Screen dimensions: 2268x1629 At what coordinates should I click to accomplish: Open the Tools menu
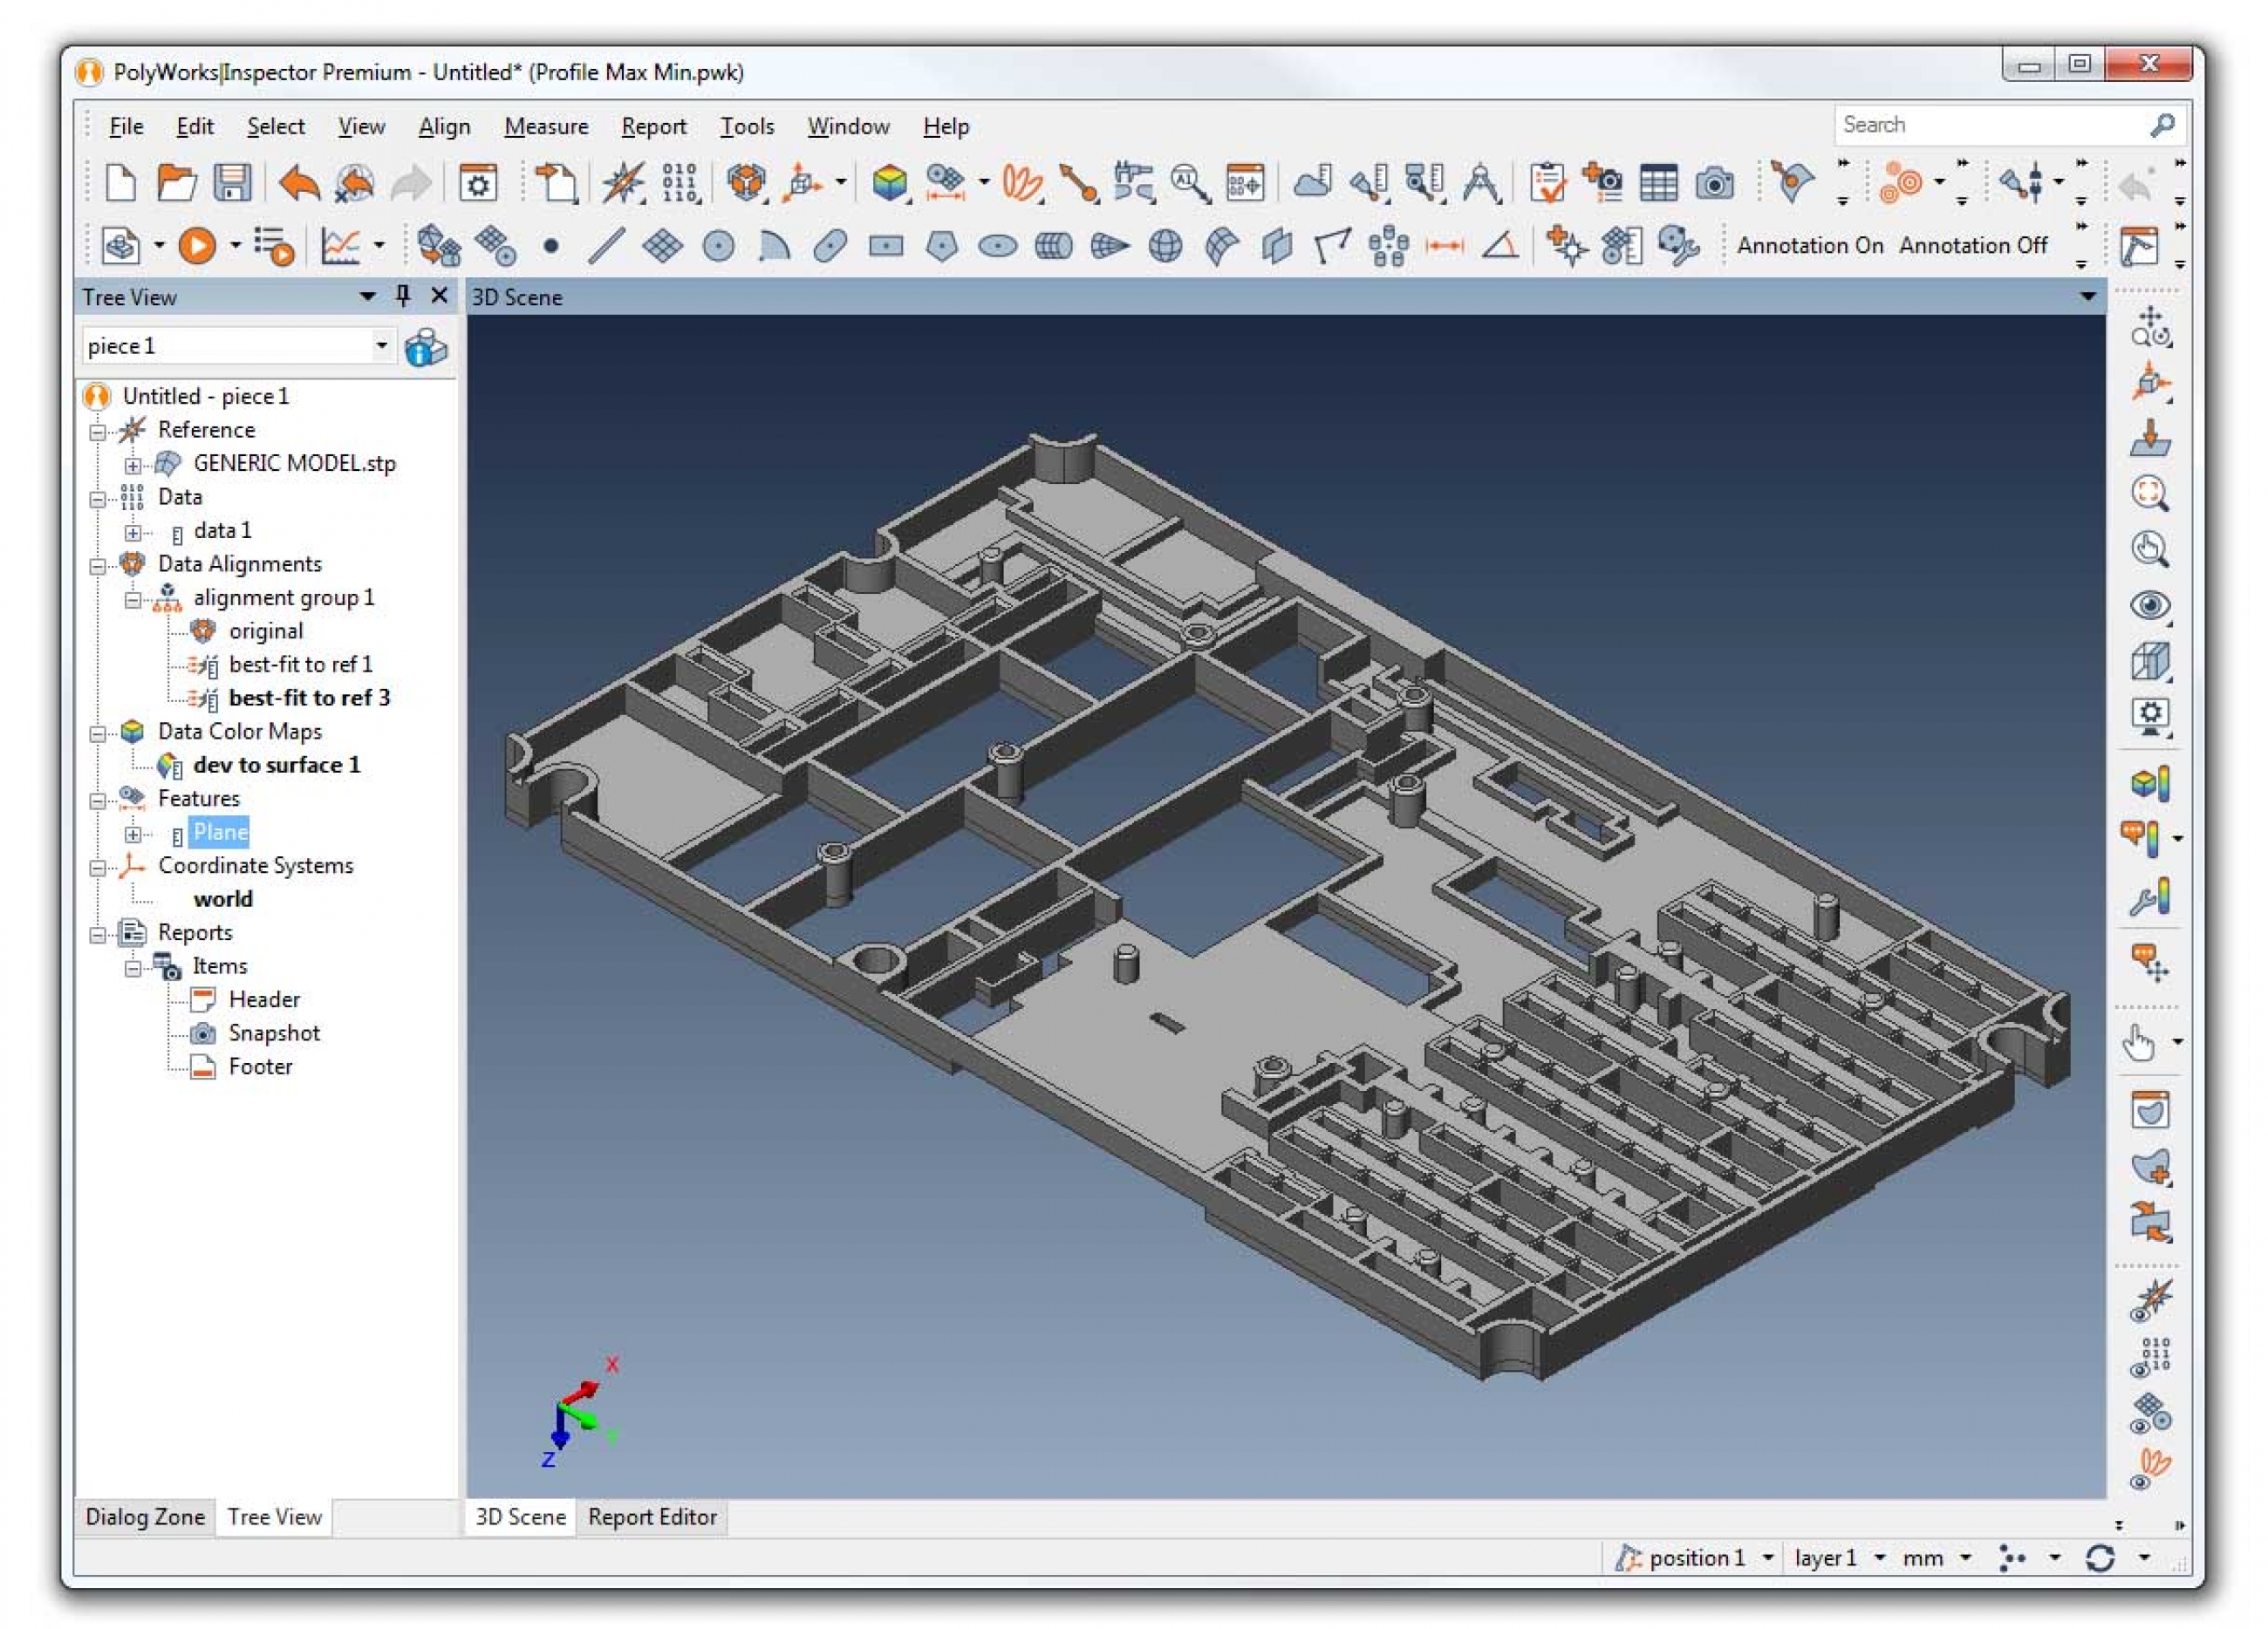[x=747, y=126]
